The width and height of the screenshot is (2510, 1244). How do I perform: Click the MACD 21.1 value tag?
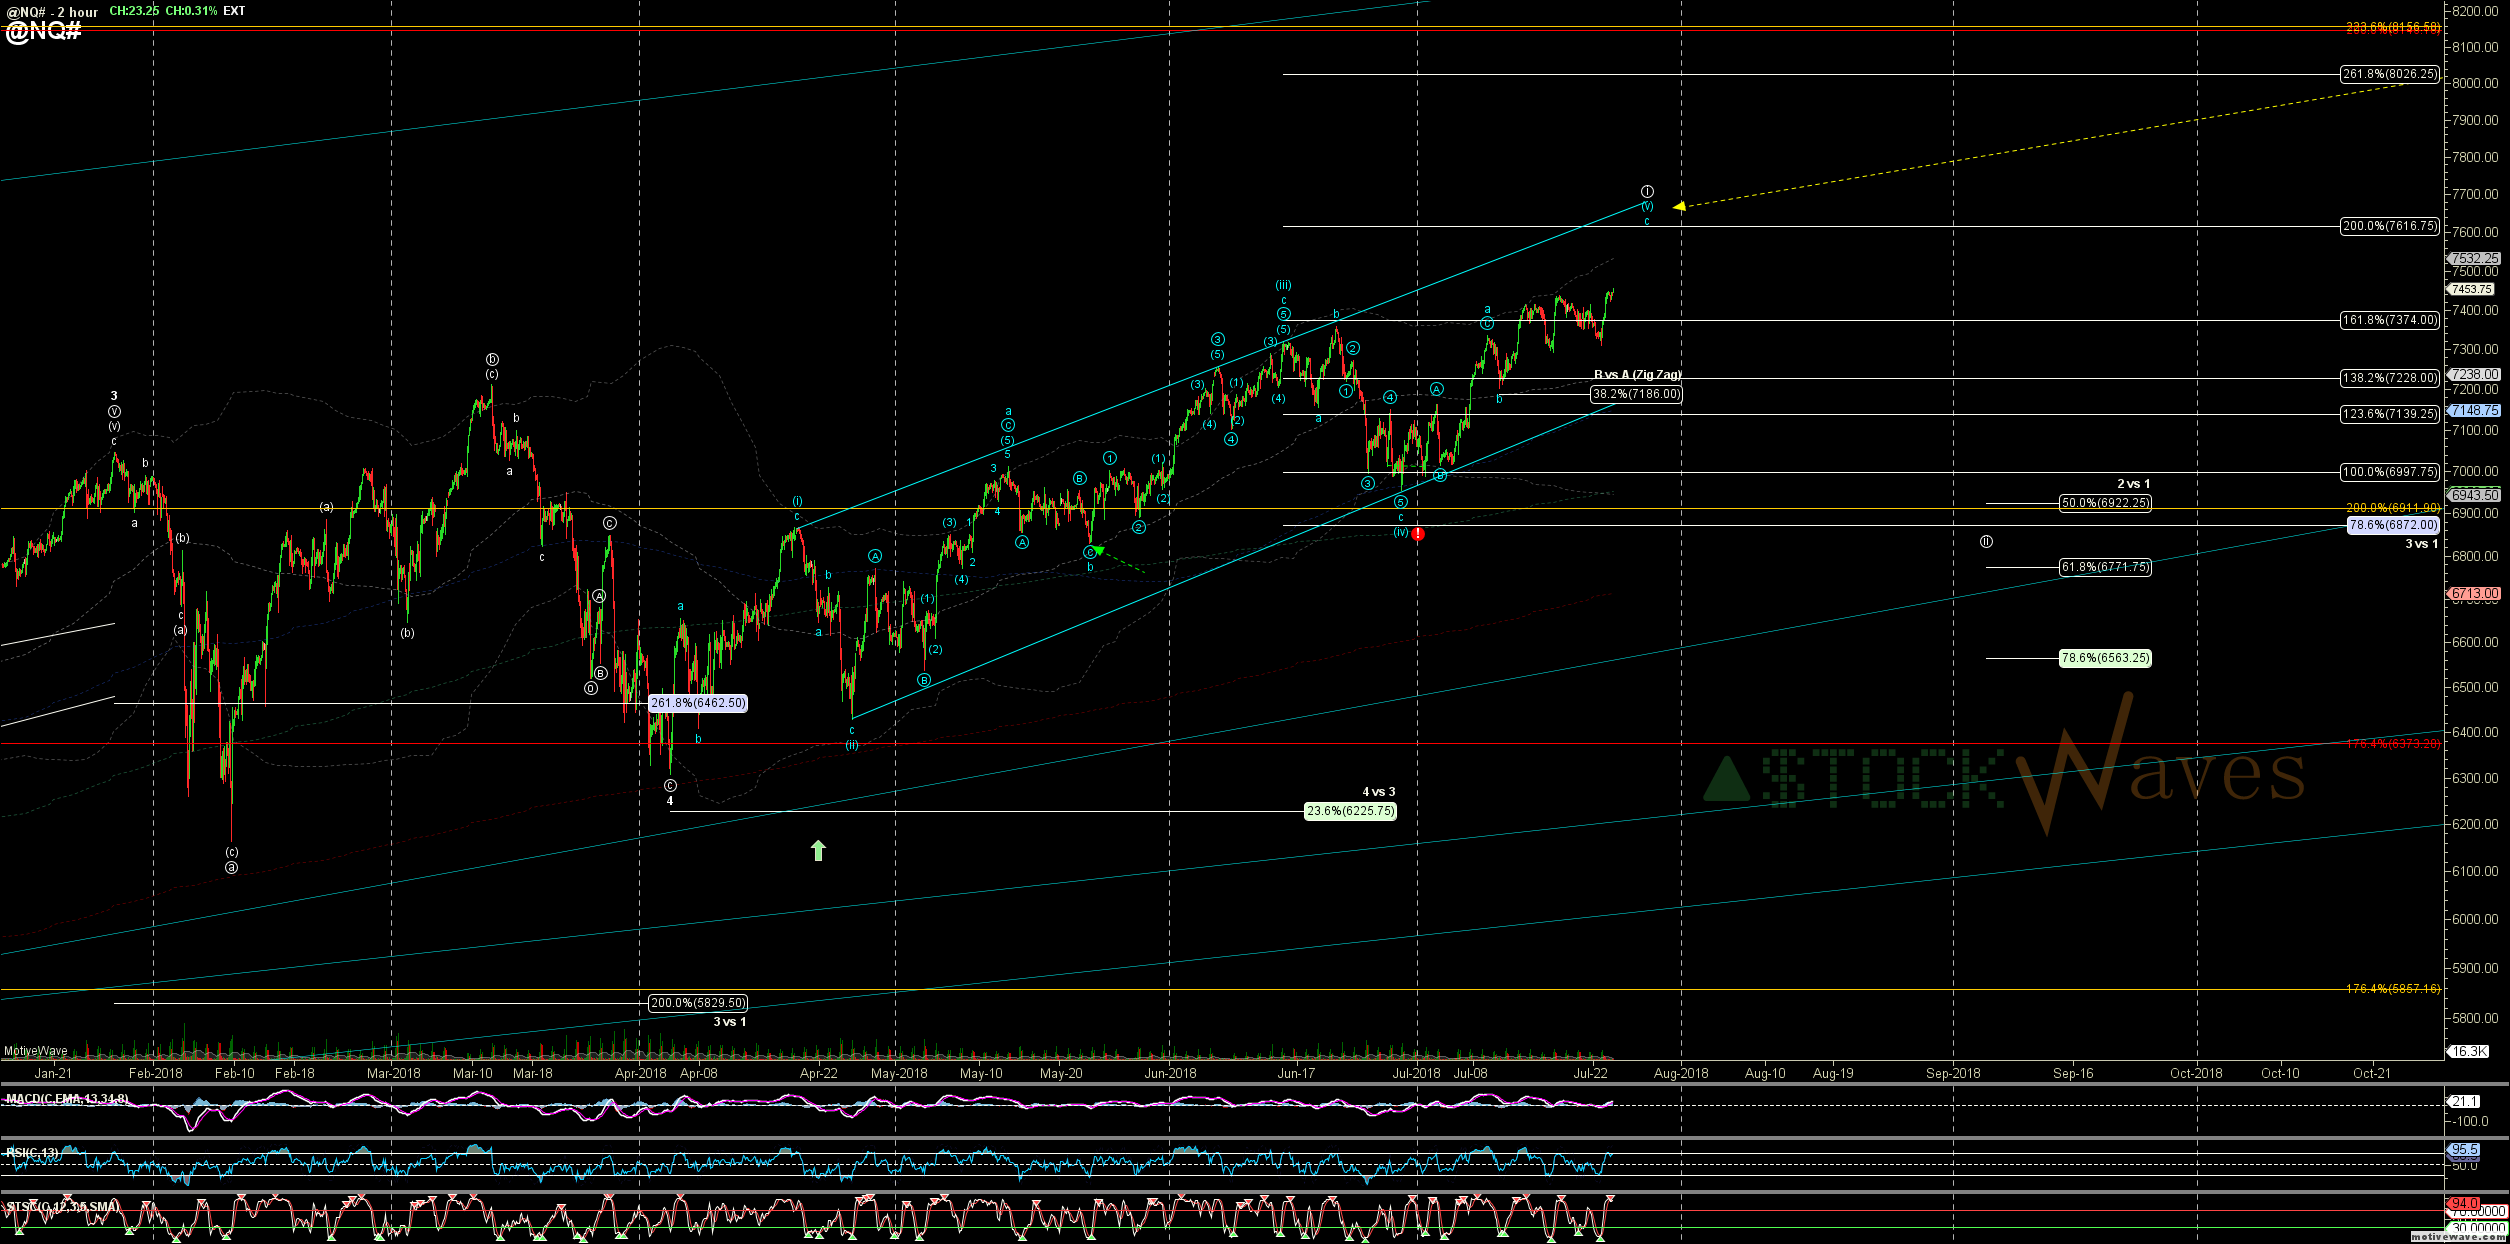point(2462,1102)
